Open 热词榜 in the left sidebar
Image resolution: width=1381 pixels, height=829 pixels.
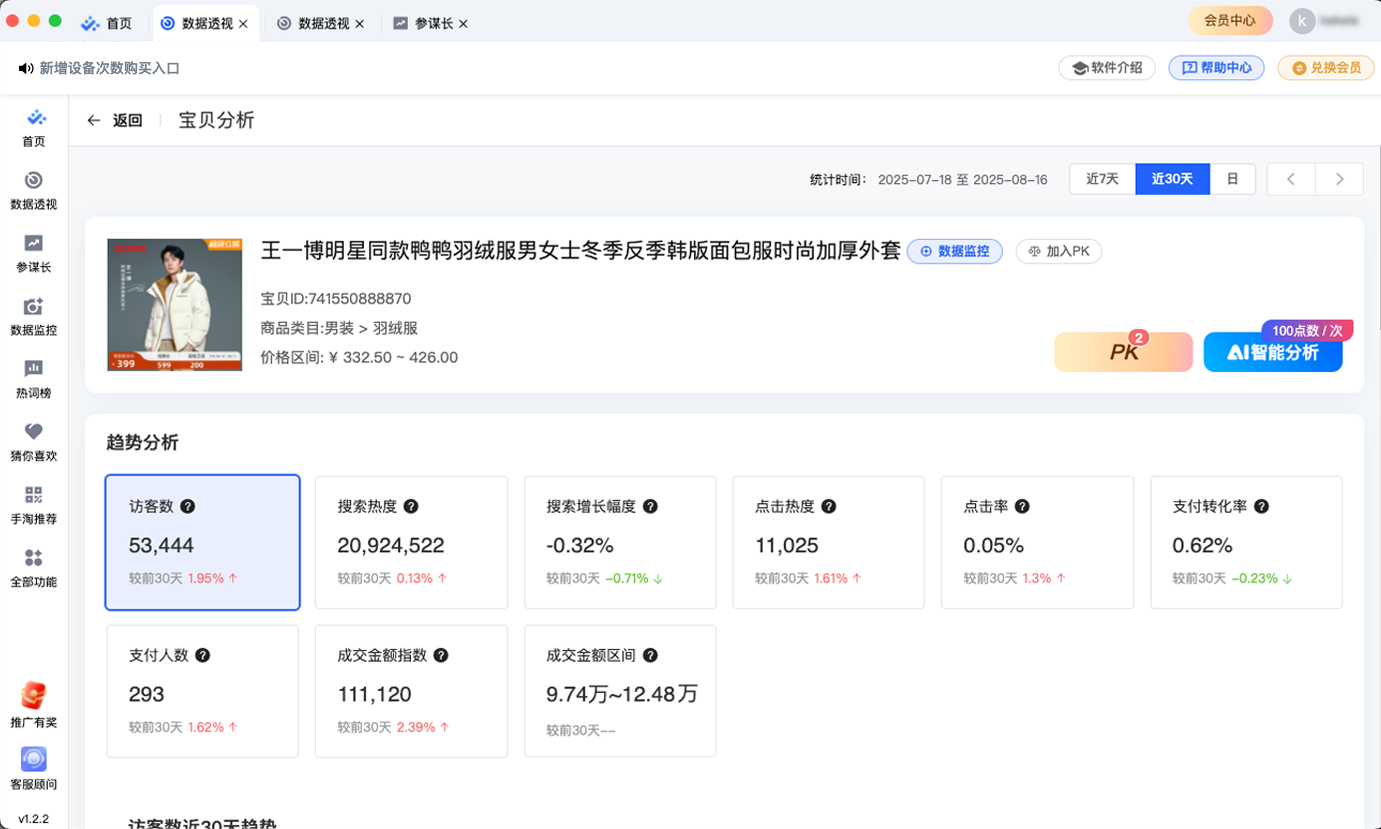coord(33,378)
